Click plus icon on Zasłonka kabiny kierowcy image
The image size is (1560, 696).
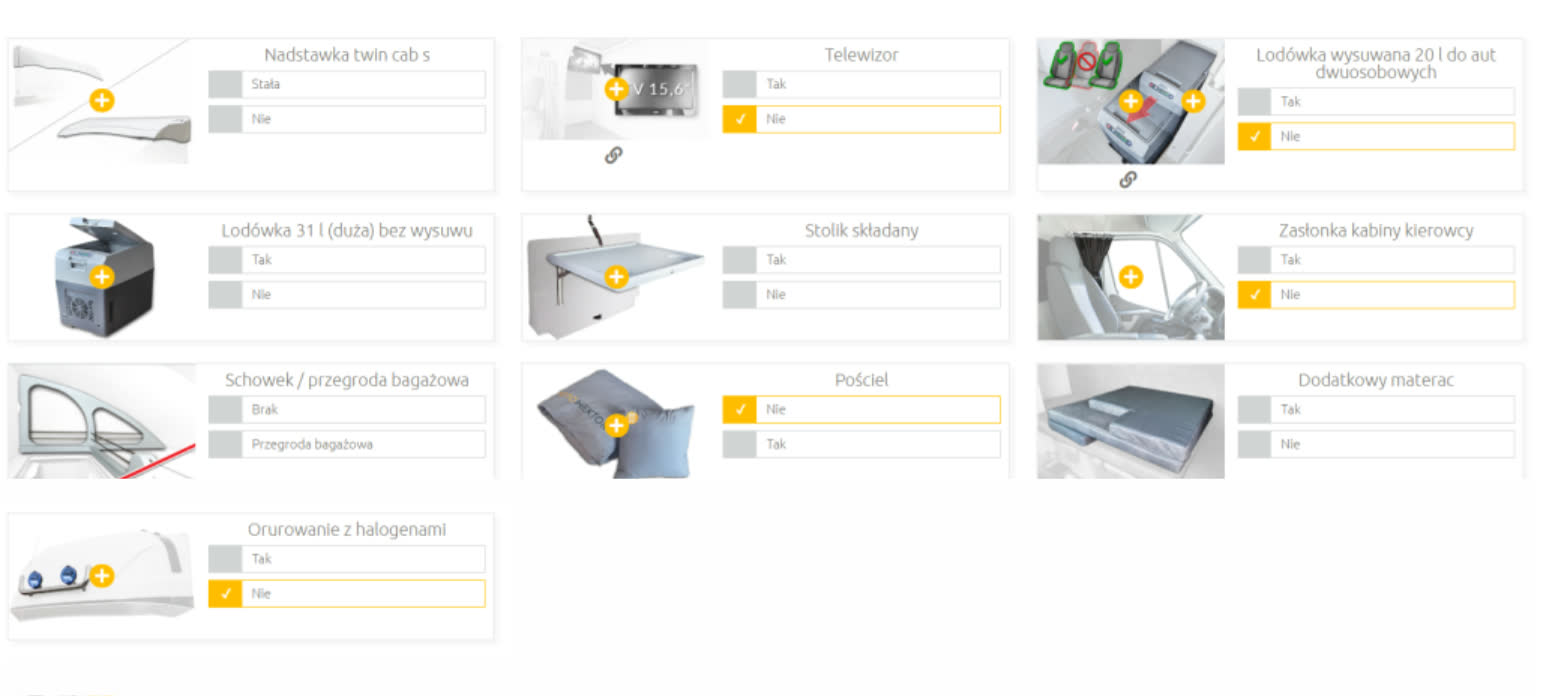tap(1131, 277)
